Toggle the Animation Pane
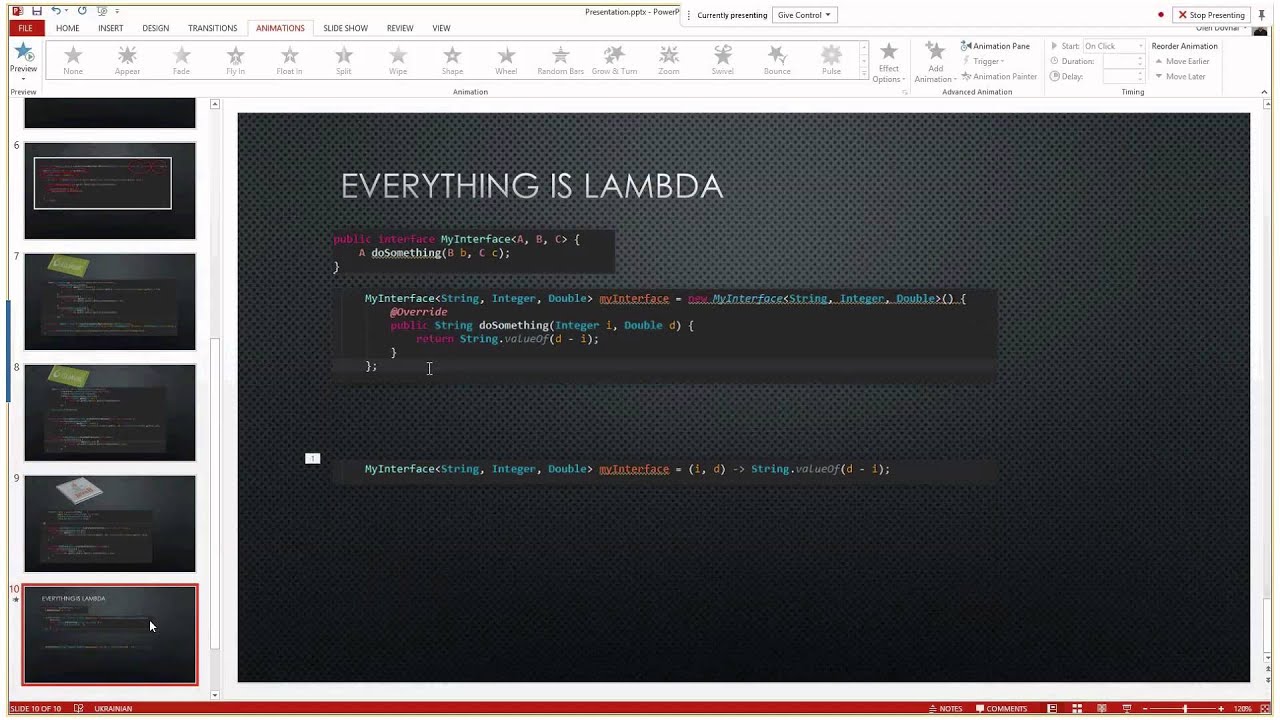 pos(995,46)
